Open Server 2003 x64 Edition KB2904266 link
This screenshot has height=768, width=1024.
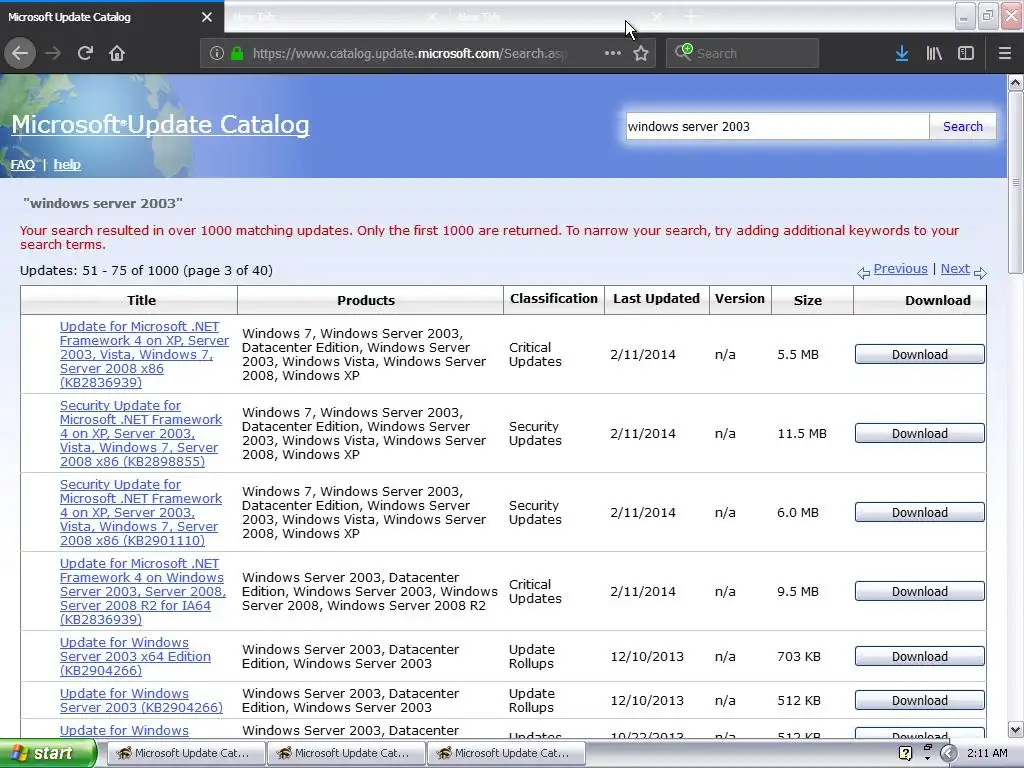(135, 656)
